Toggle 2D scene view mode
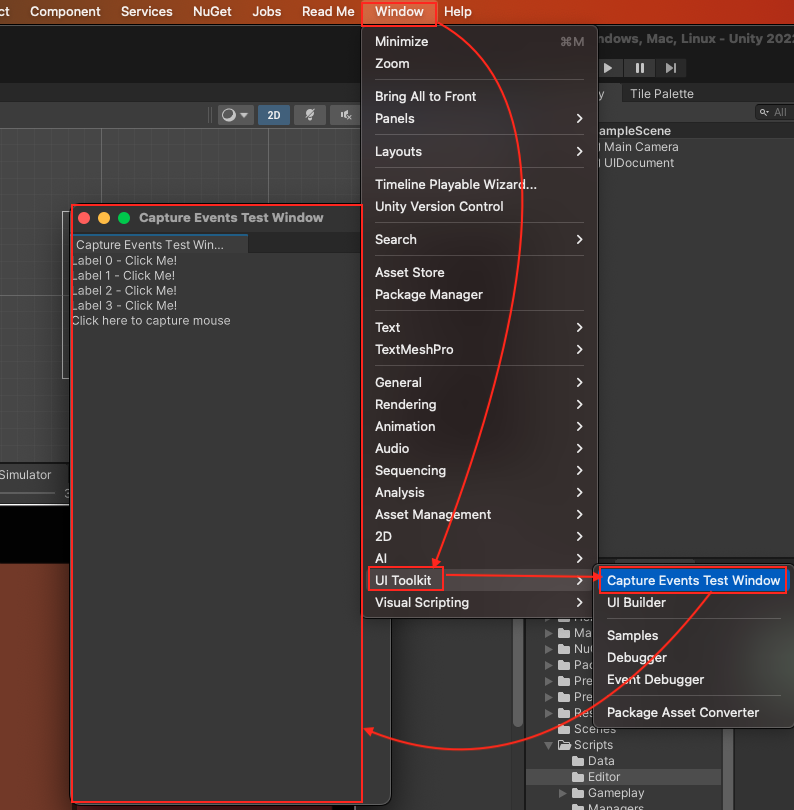The width and height of the screenshot is (794, 810). tap(273, 115)
